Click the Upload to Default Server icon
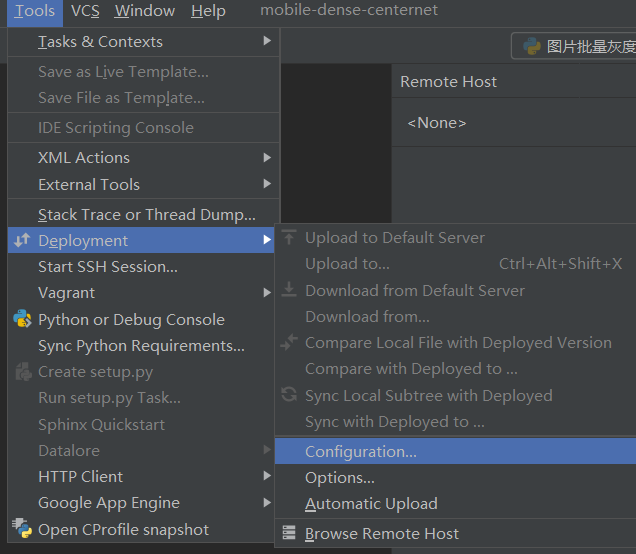 coord(289,237)
